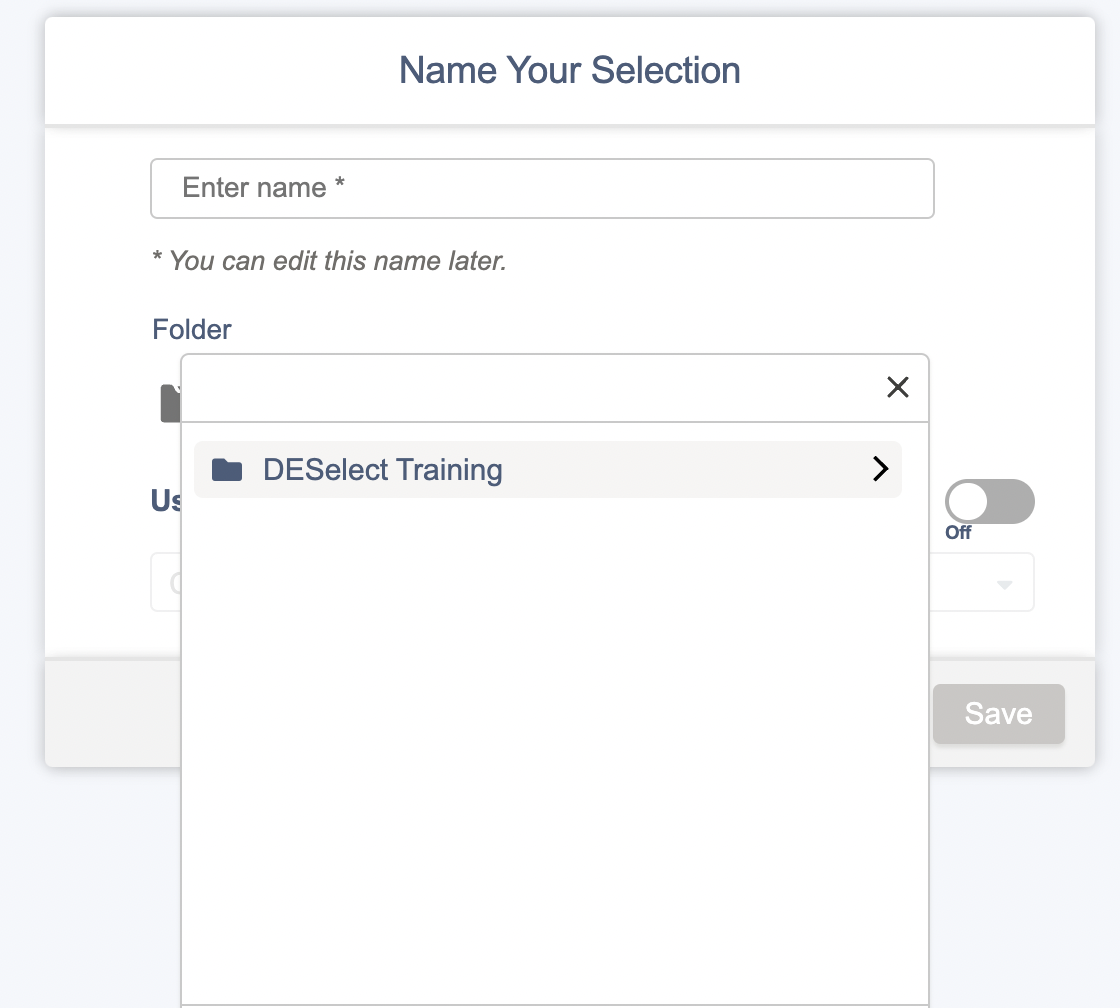The image size is (1120, 1008).
Task: Click the DESelect Training text label
Action: pyautogui.click(x=383, y=470)
